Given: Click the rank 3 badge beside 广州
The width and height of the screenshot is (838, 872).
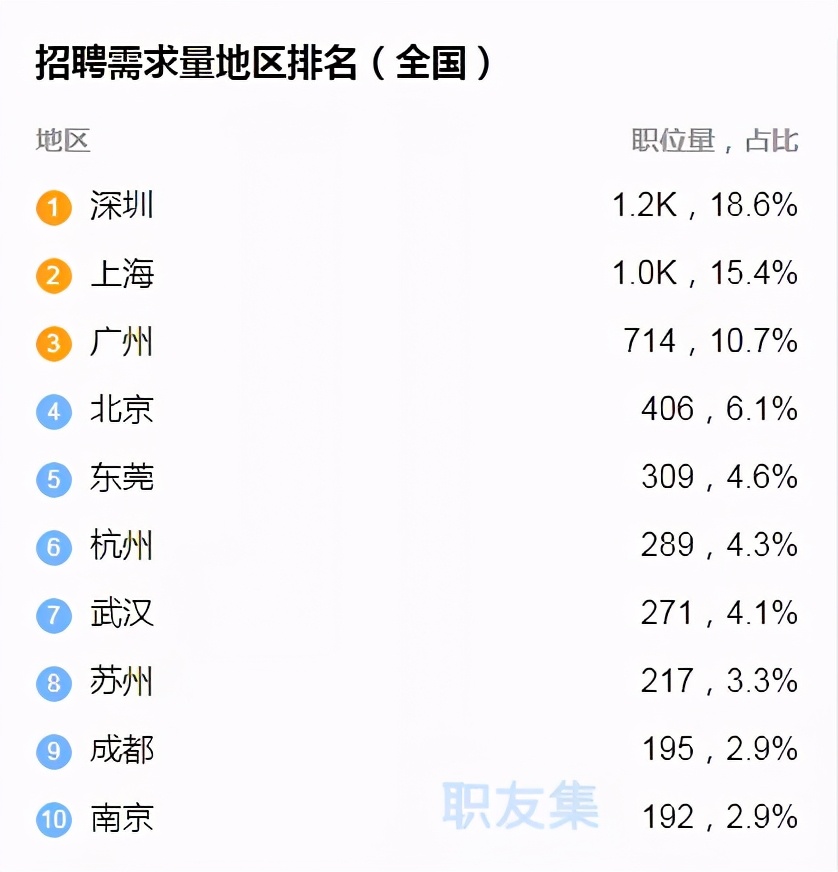Looking at the screenshot, I should [53, 343].
